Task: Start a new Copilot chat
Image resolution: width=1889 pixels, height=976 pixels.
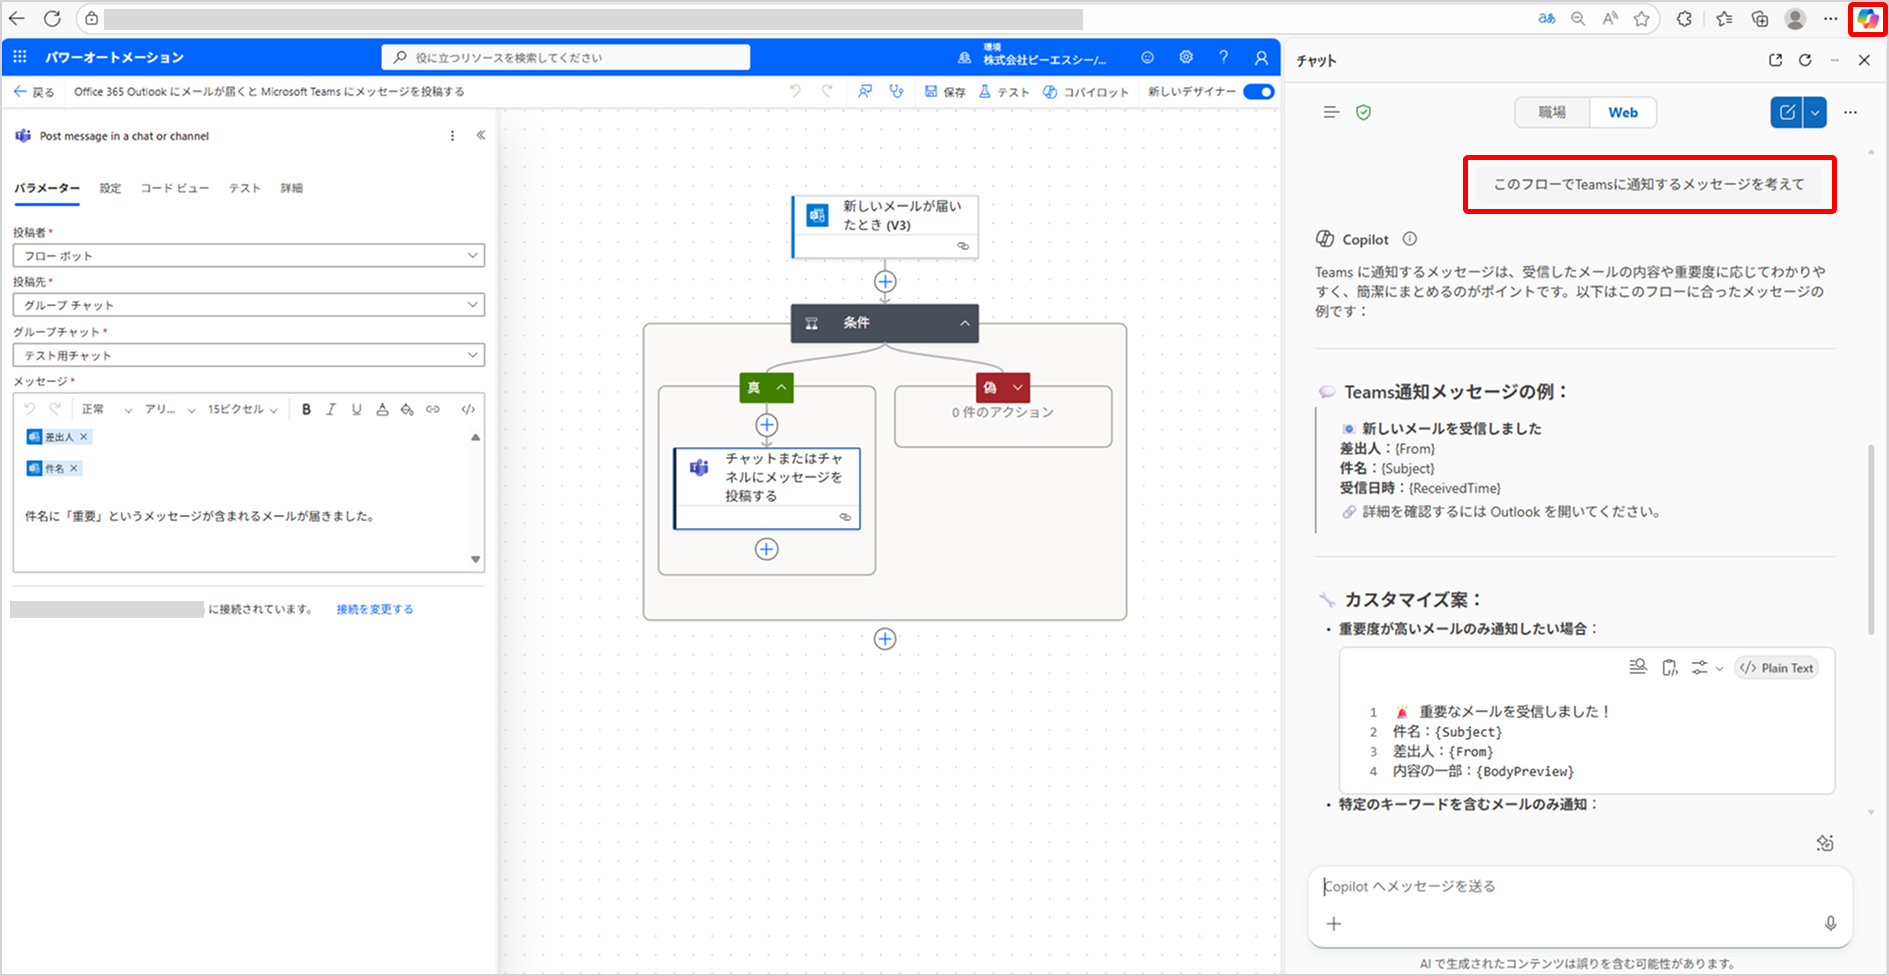Action: pos(1786,112)
